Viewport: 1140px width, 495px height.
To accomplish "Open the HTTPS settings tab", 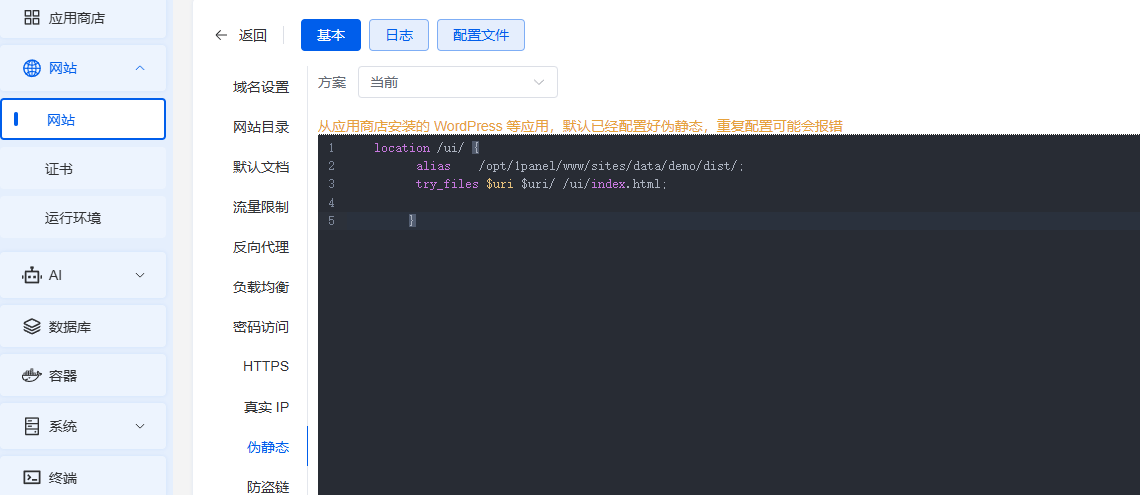I will 266,366.
